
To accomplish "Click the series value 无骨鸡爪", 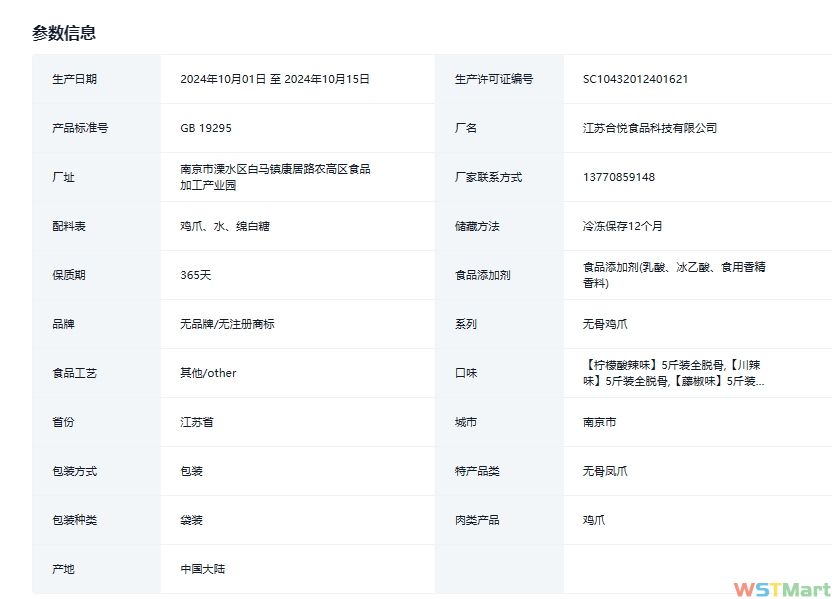I will click(x=605, y=324).
